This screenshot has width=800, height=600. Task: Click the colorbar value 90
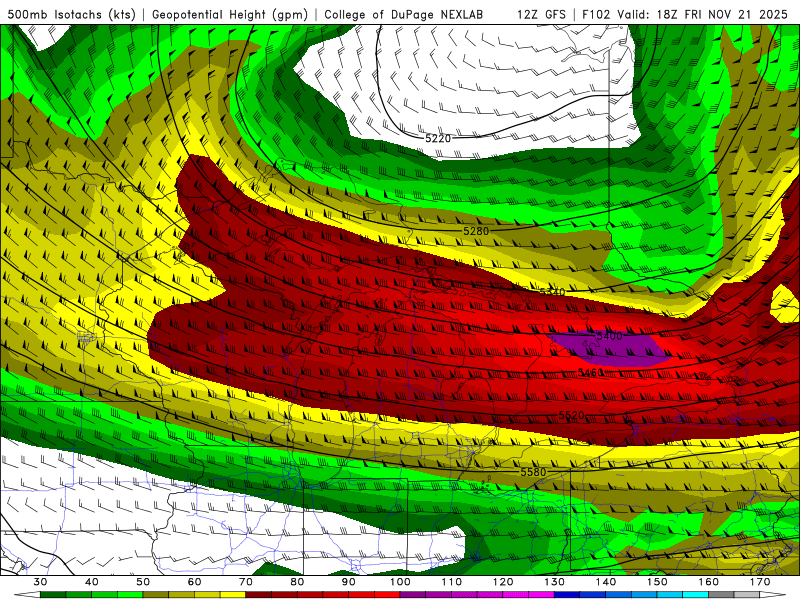[349, 582]
